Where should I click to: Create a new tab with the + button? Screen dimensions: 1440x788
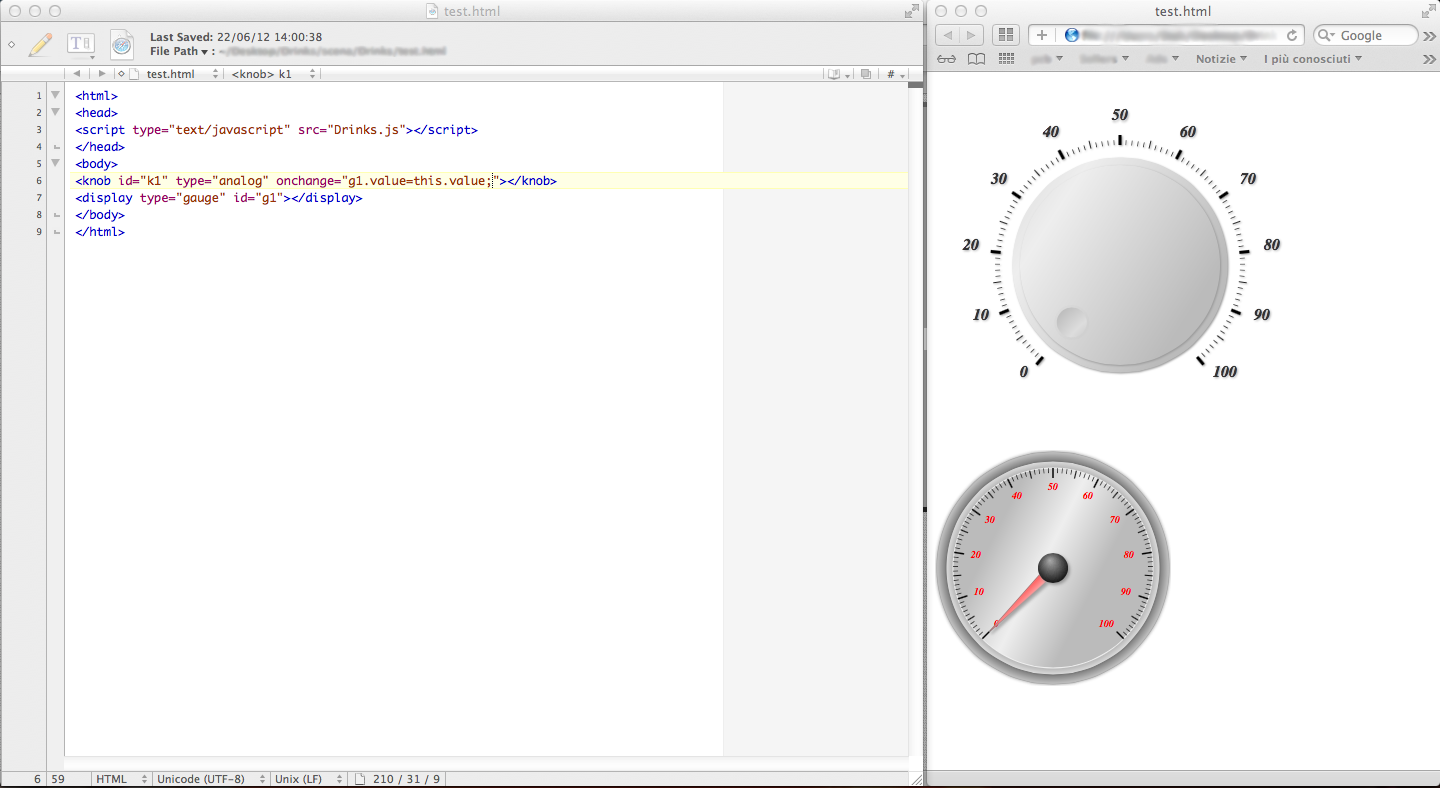pyautogui.click(x=1042, y=35)
